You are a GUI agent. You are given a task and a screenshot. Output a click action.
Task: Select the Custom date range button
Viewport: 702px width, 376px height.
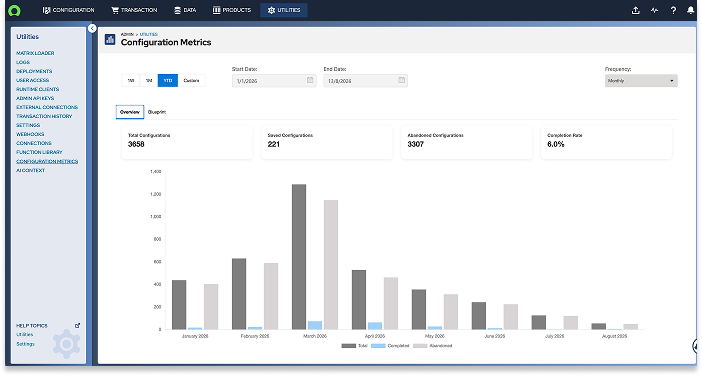click(x=191, y=81)
